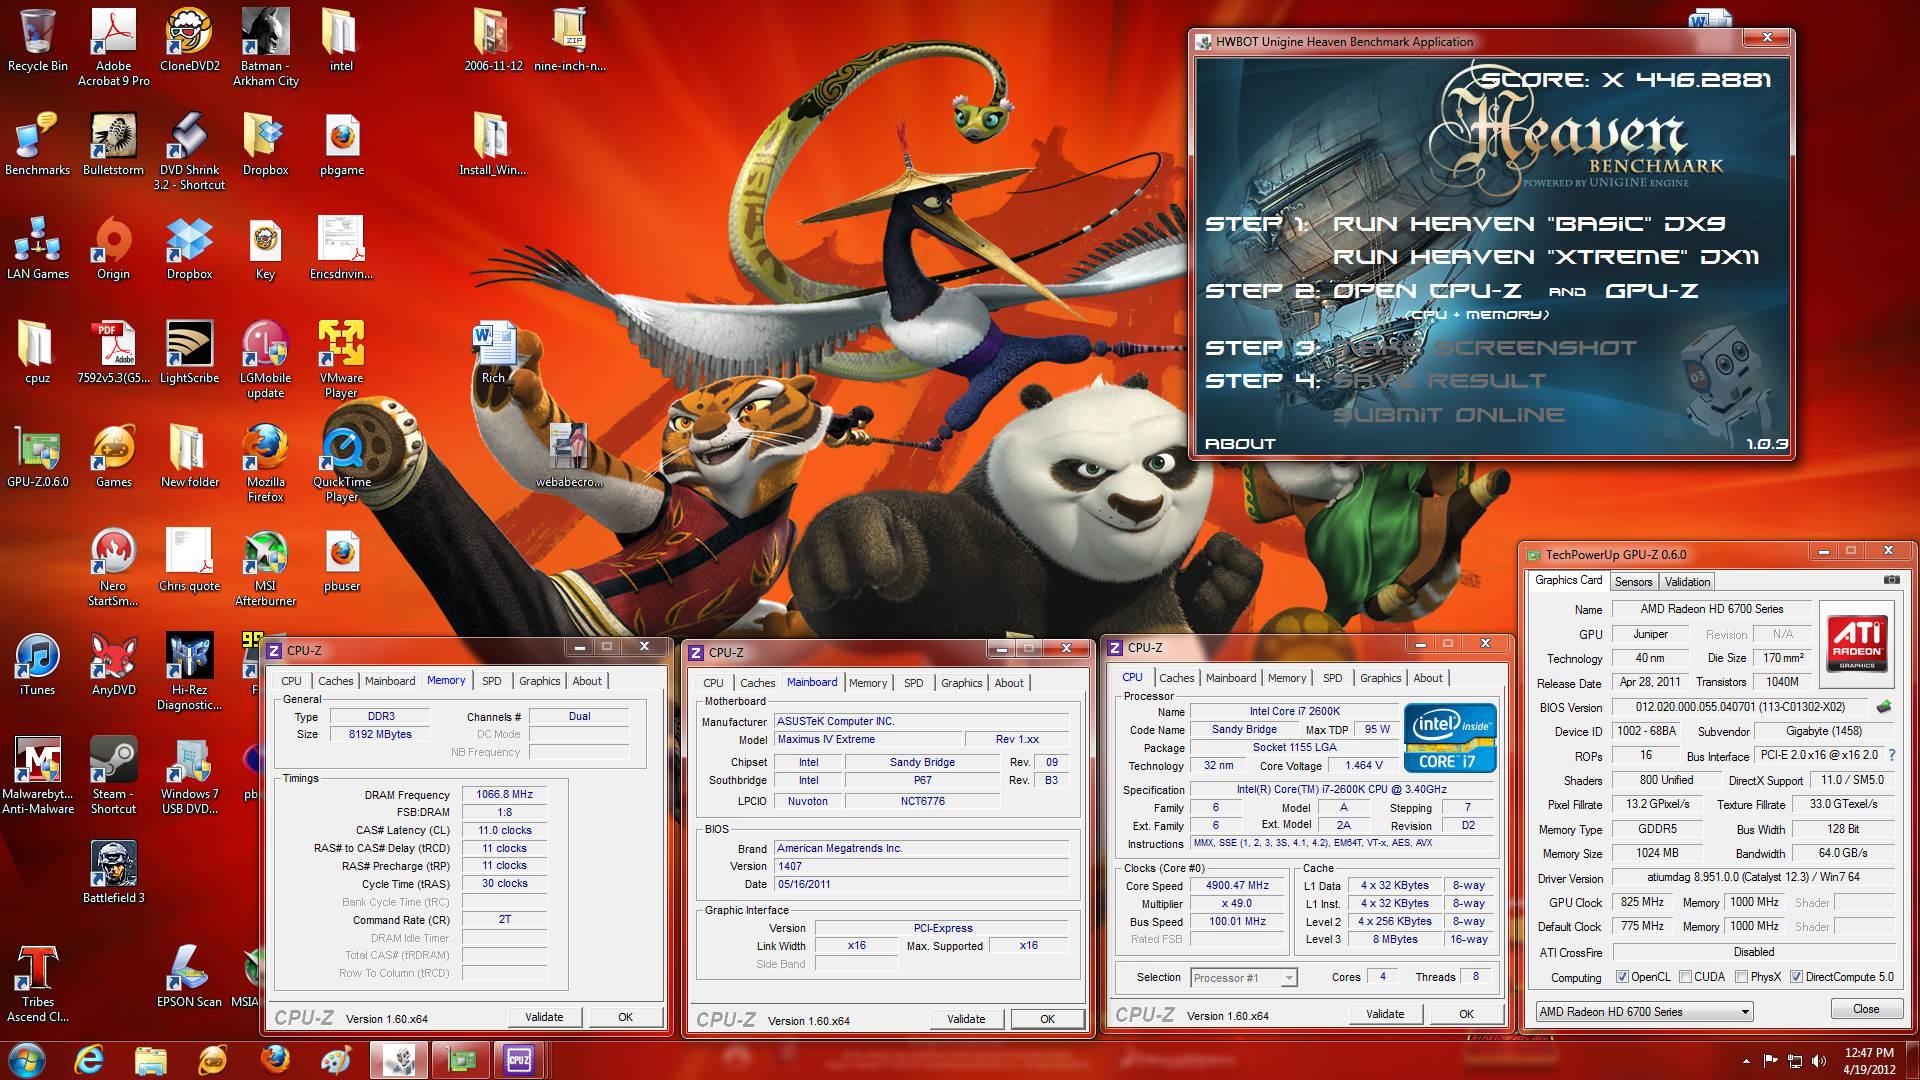
Task: Open Nero StartSmart shortcut
Action: point(113,566)
